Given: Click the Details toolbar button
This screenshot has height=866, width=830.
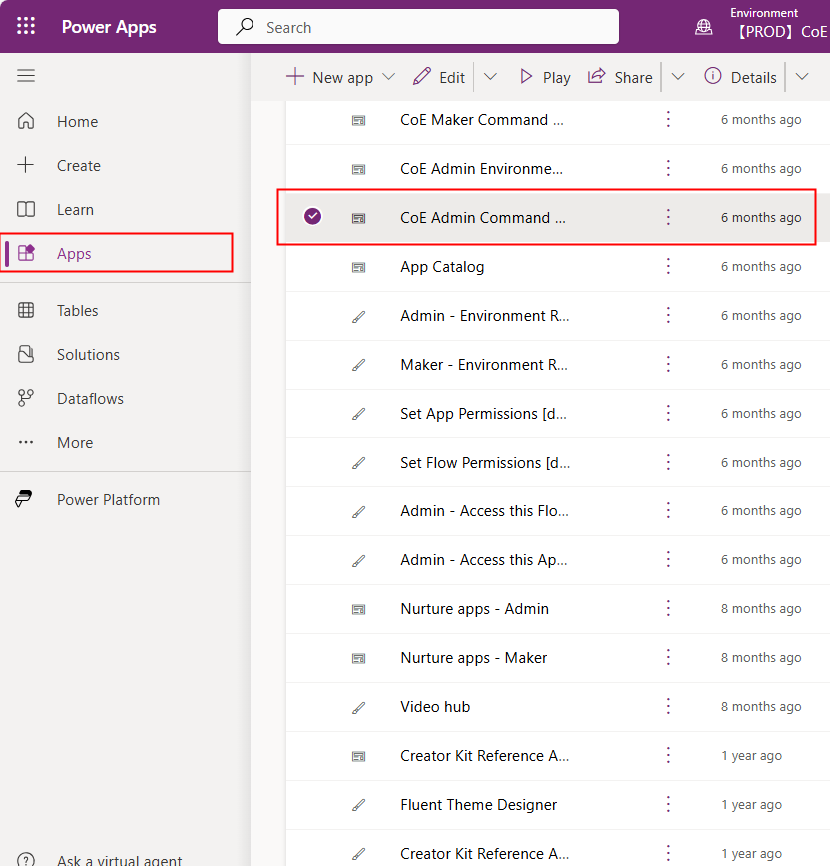Looking at the screenshot, I should [740, 77].
